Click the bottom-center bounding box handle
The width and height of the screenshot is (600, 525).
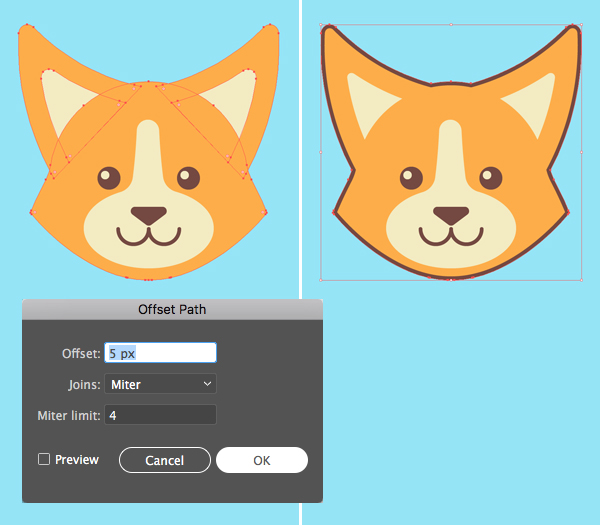coord(451,280)
